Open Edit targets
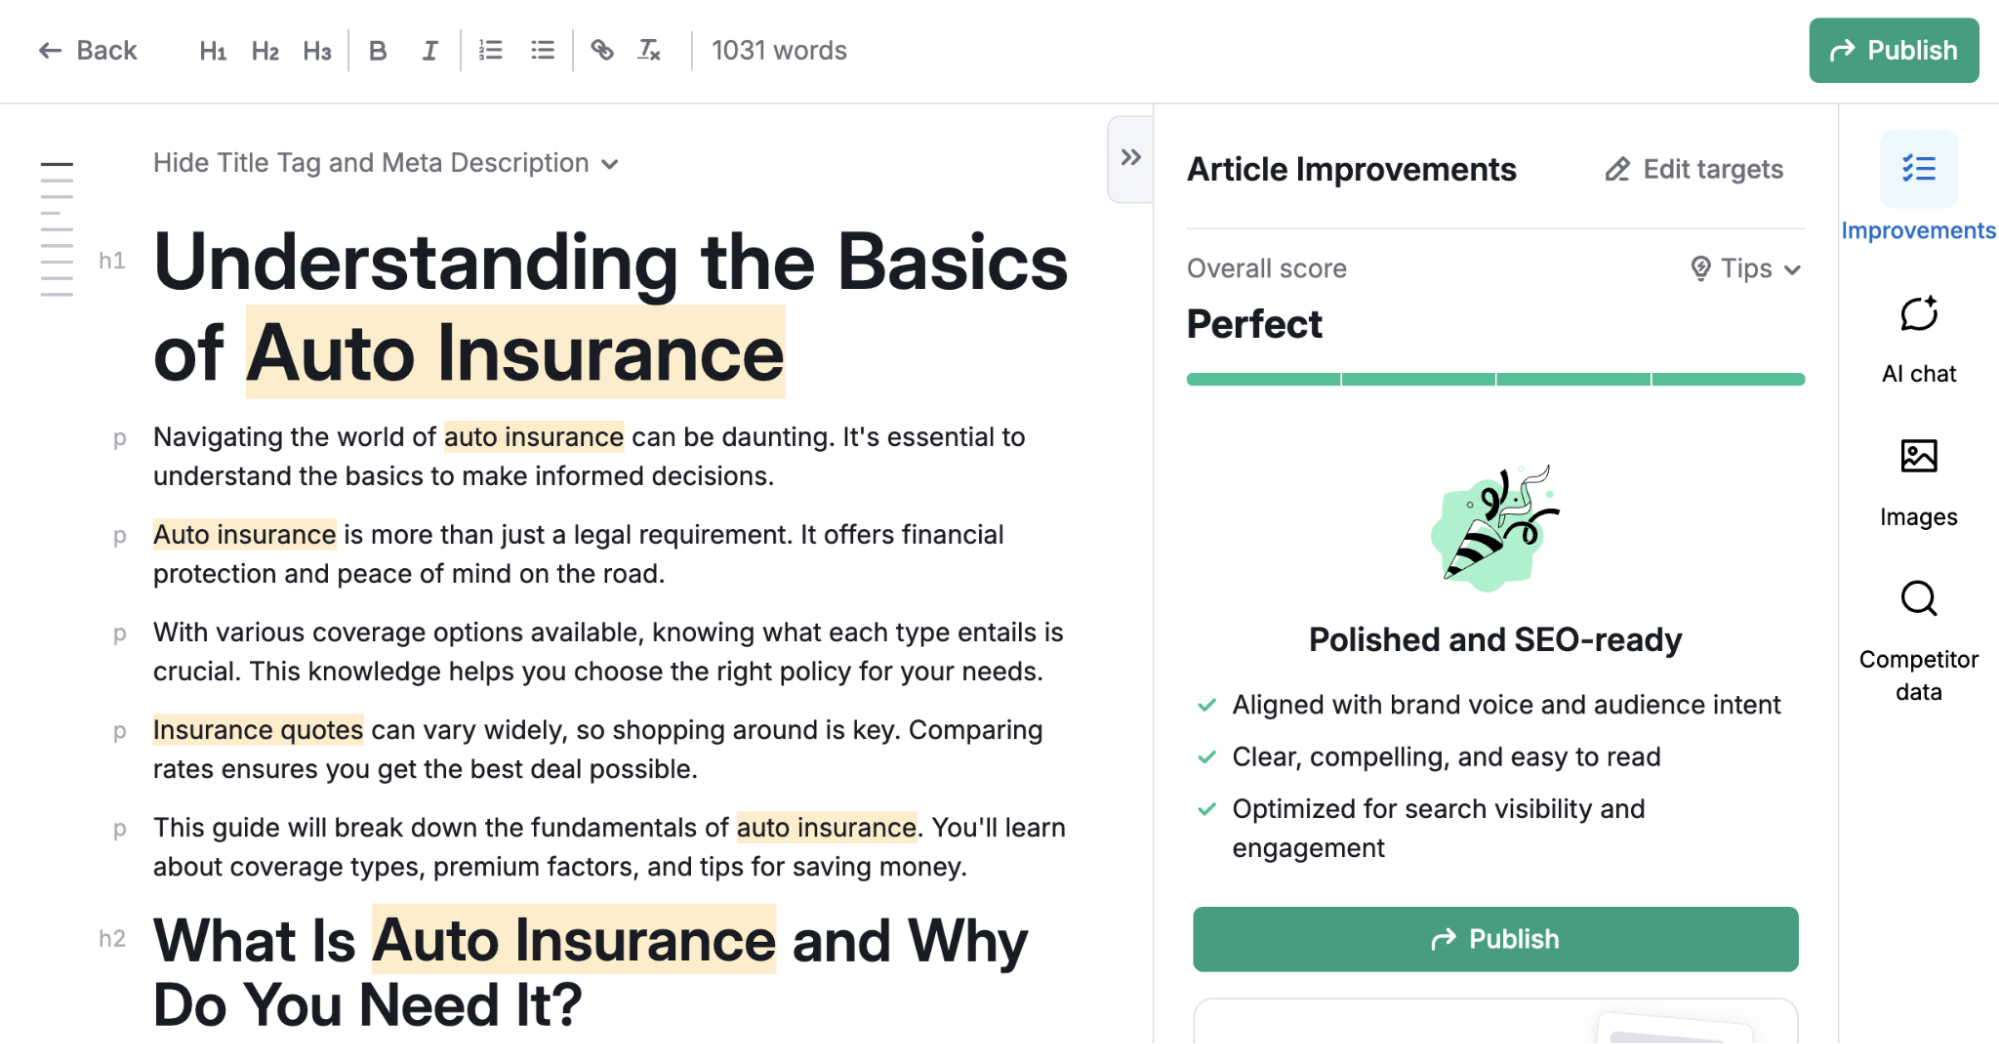The width and height of the screenshot is (1999, 1044). 1694,169
